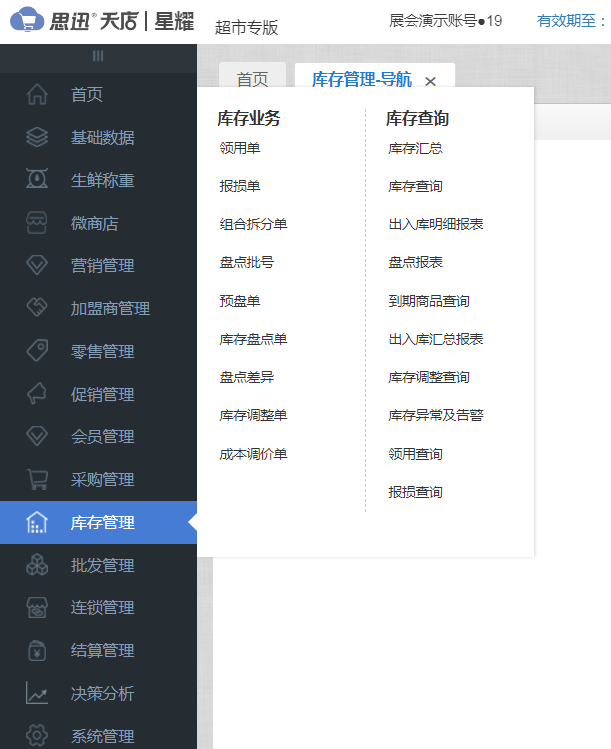Open the 库存盘点单 link
The height and width of the screenshot is (749, 611).
(x=253, y=339)
